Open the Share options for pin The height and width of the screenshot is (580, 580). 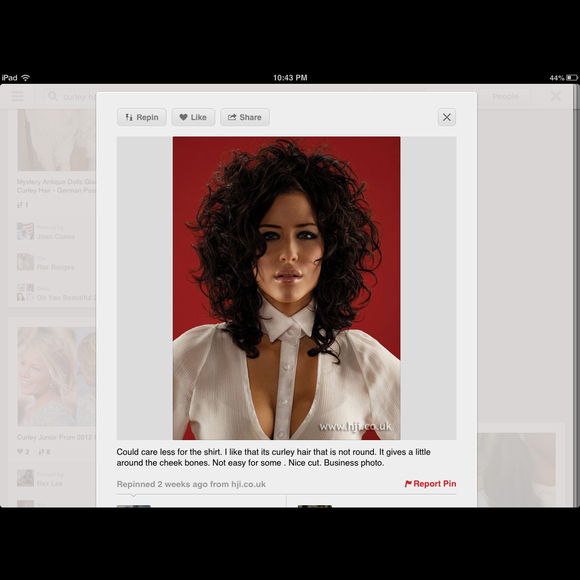point(245,117)
